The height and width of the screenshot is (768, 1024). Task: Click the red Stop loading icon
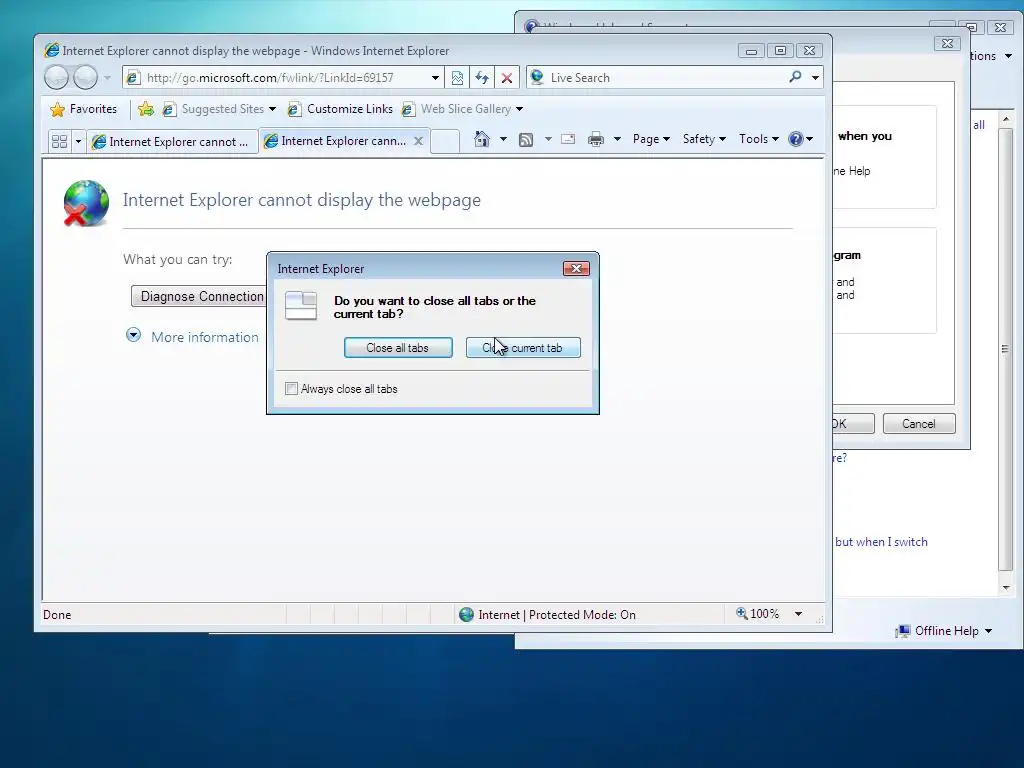pos(507,78)
